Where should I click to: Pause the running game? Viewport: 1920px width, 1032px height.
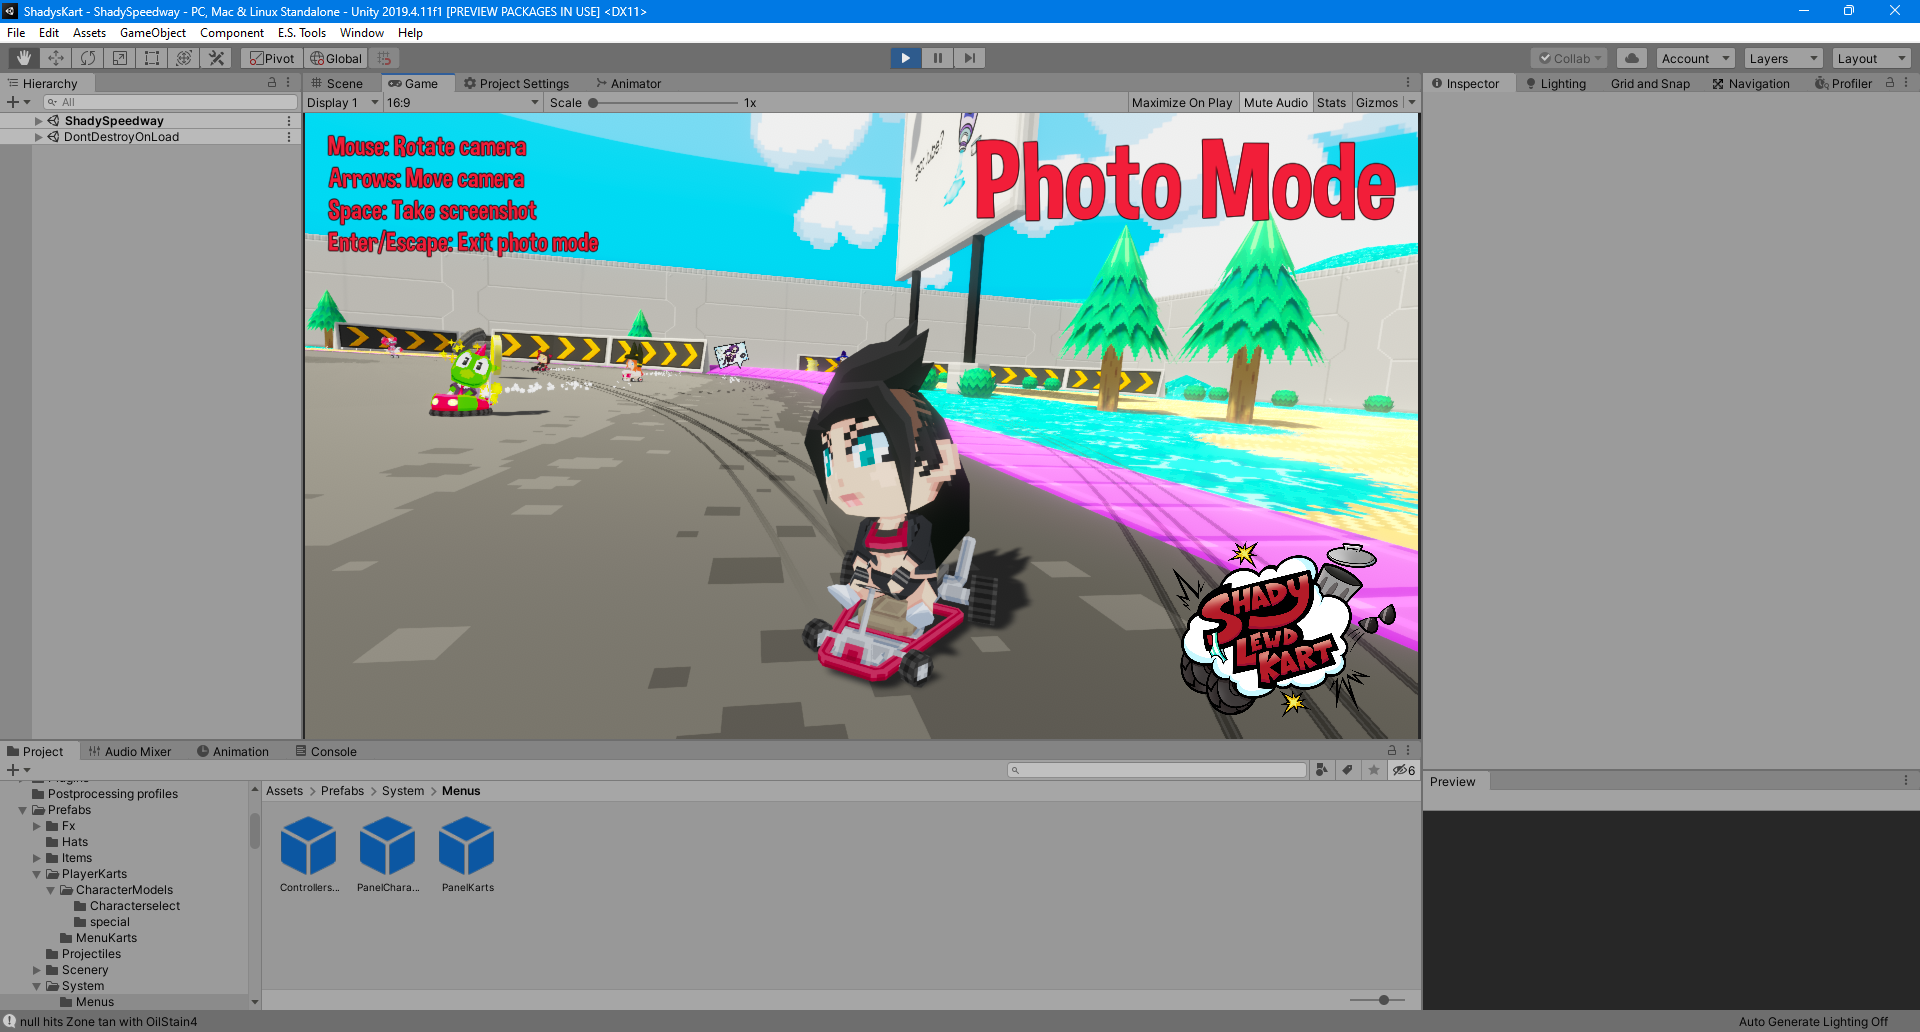[x=937, y=58]
